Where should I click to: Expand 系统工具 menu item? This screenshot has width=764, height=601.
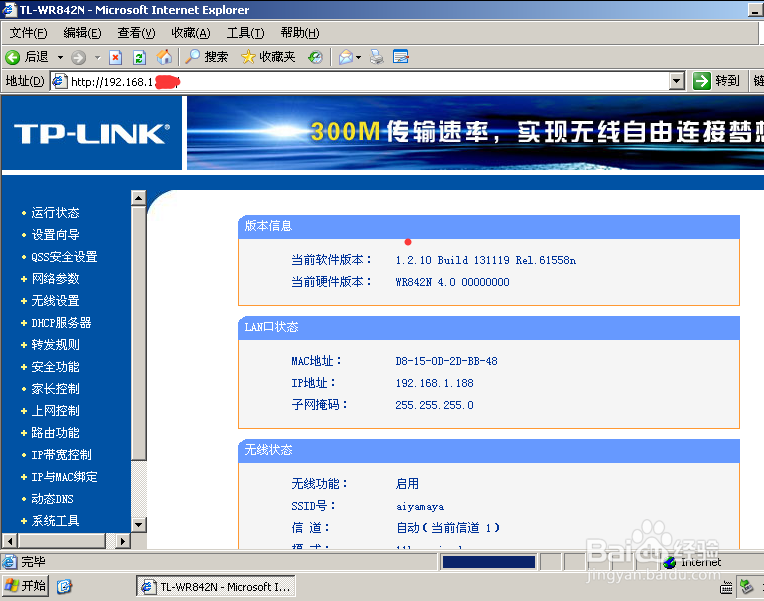(x=55, y=521)
